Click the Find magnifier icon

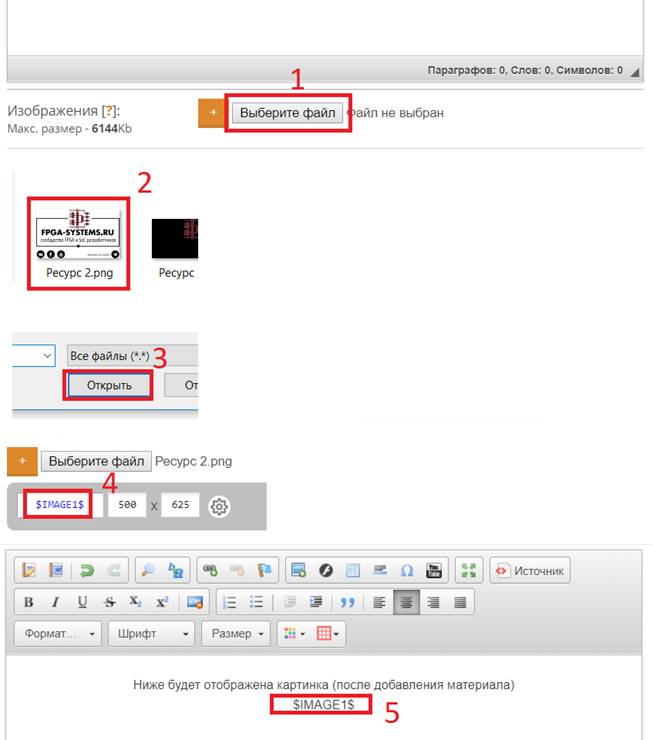click(149, 571)
